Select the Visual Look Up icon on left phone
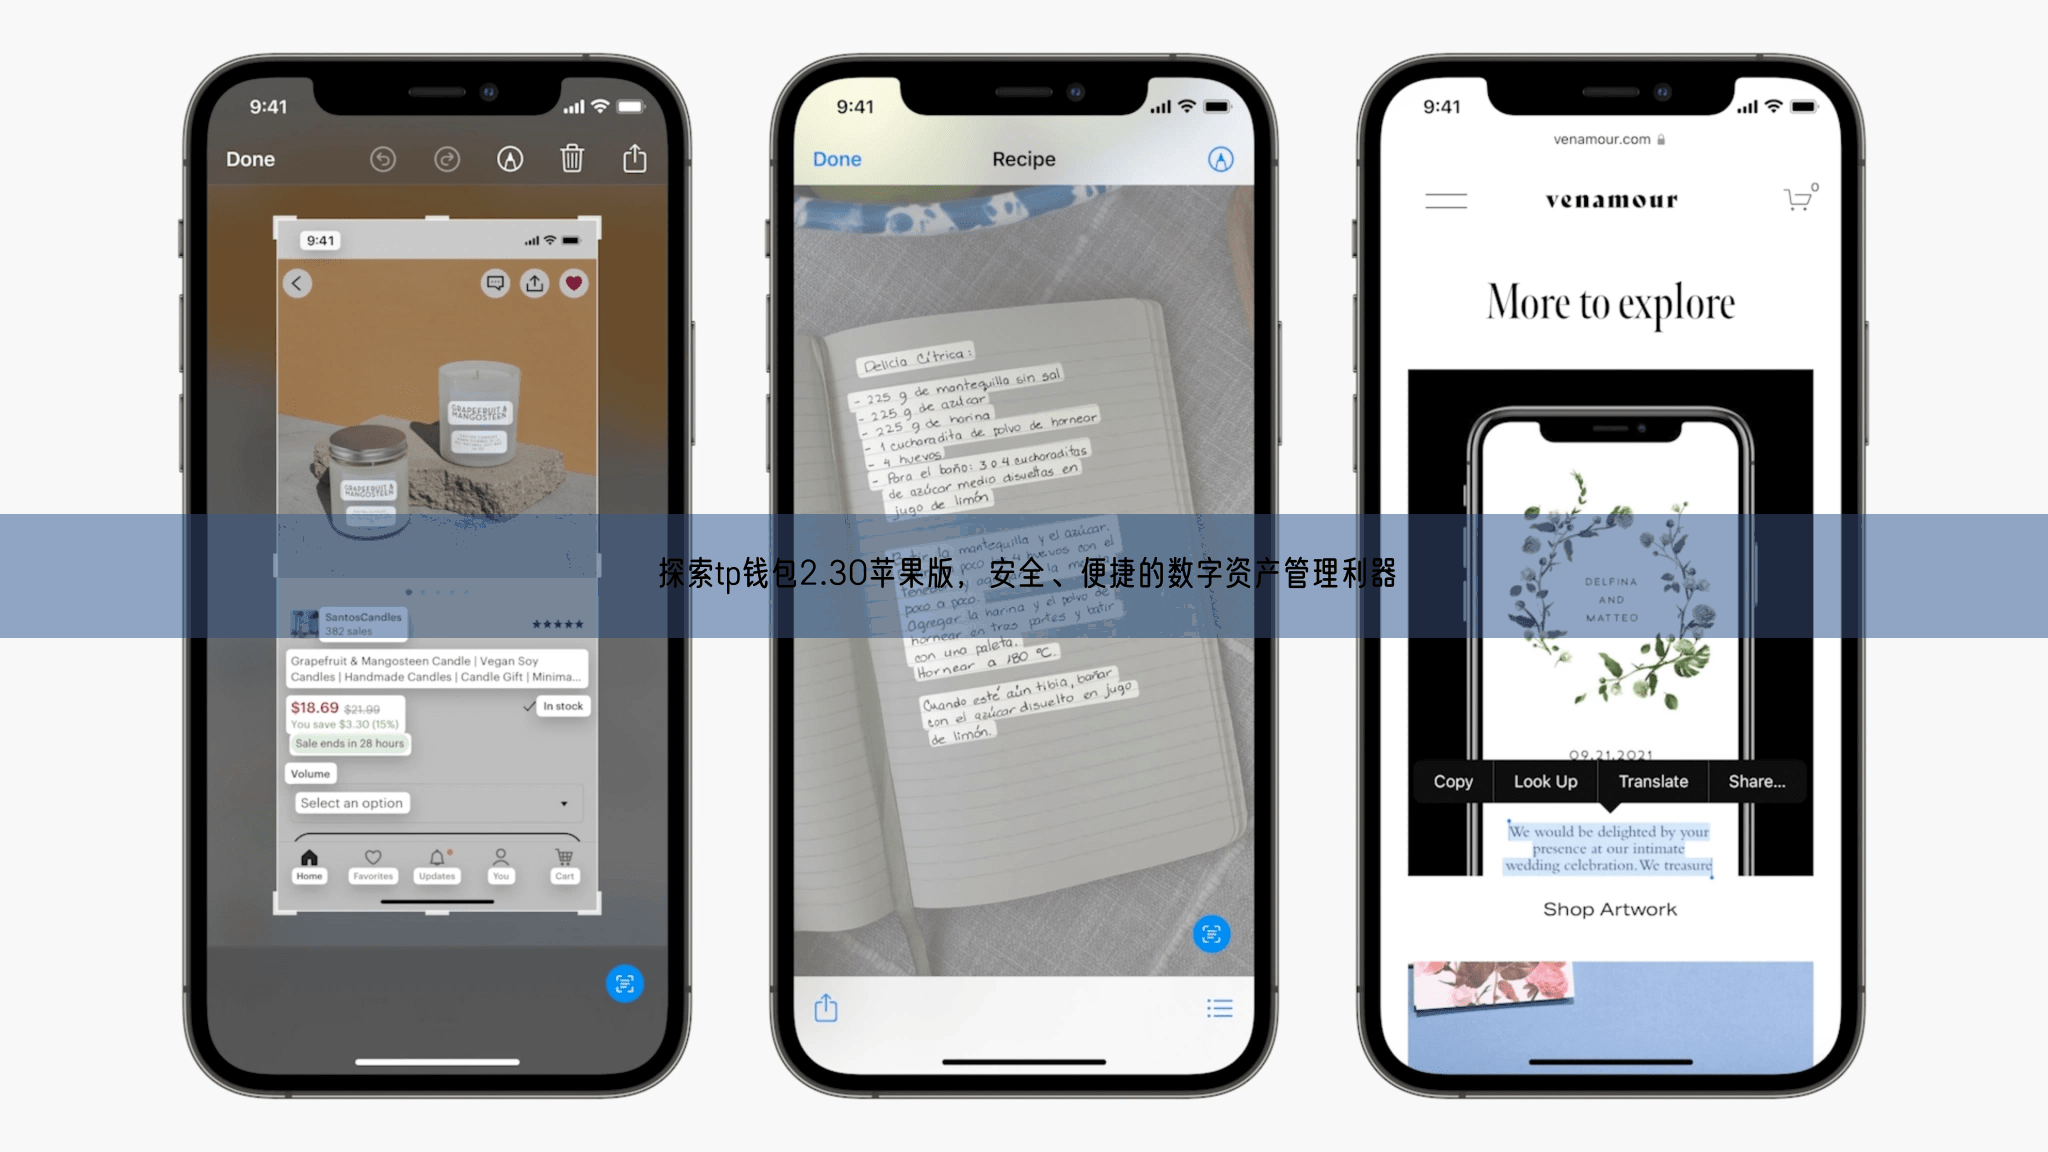 pos(625,983)
